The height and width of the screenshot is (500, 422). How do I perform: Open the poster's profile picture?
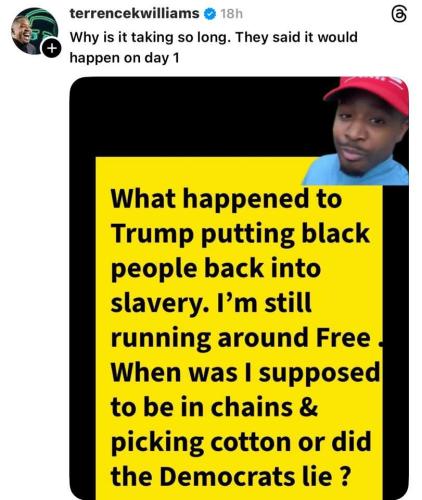35,31
